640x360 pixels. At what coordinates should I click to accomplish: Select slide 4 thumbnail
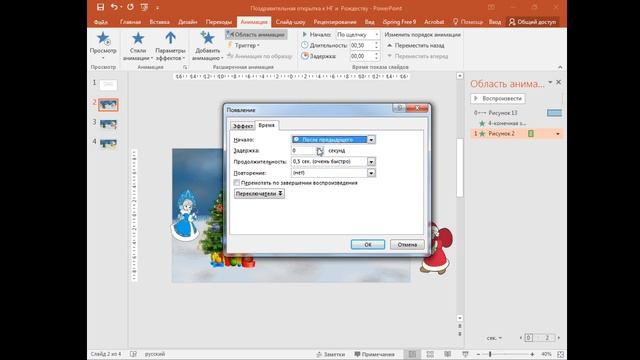point(108,143)
